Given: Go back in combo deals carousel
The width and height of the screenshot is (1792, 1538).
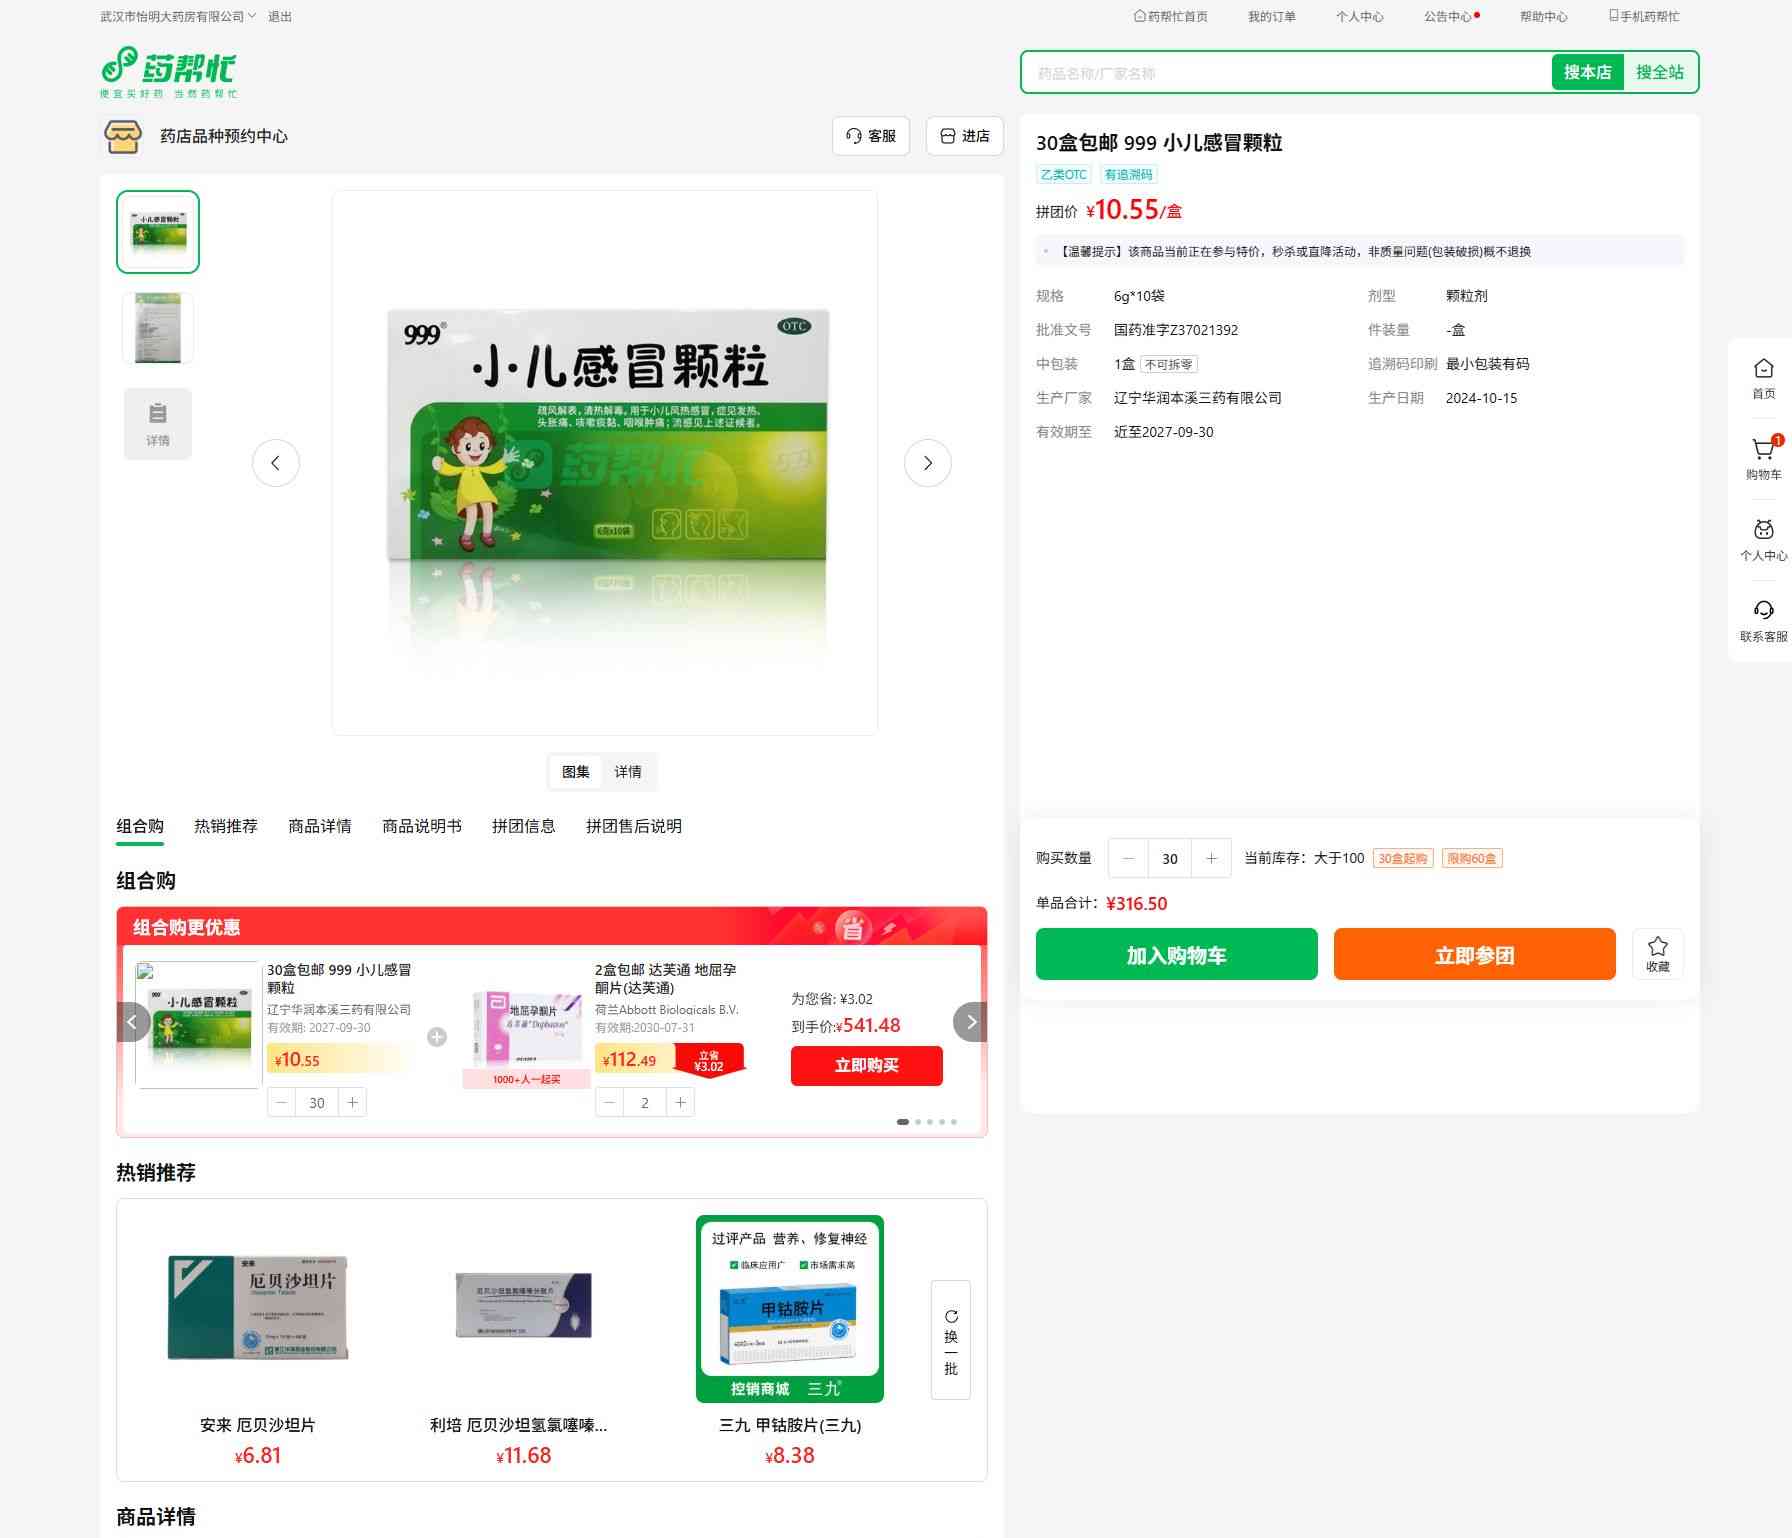Looking at the screenshot, I should (133, 1022).
